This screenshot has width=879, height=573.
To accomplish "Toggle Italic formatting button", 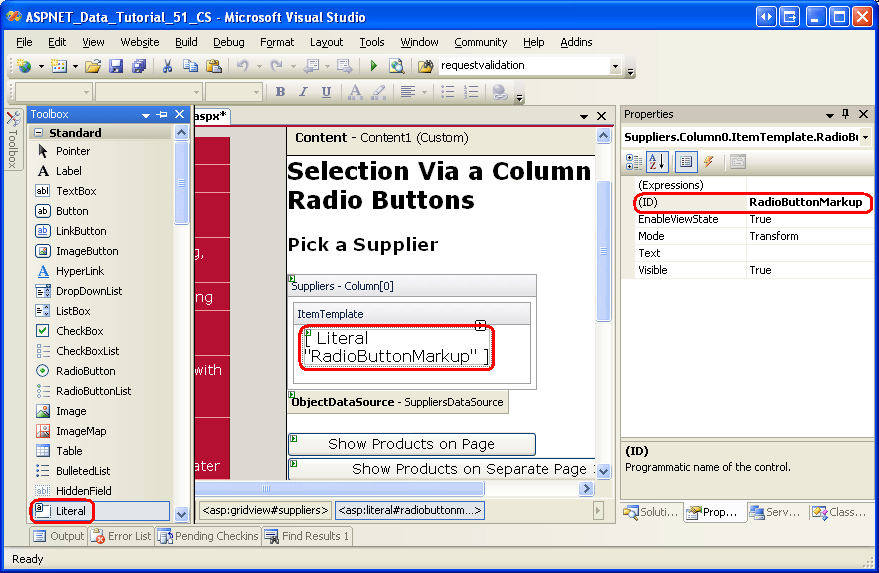I will pyautogui.click(x=303, y=92).
